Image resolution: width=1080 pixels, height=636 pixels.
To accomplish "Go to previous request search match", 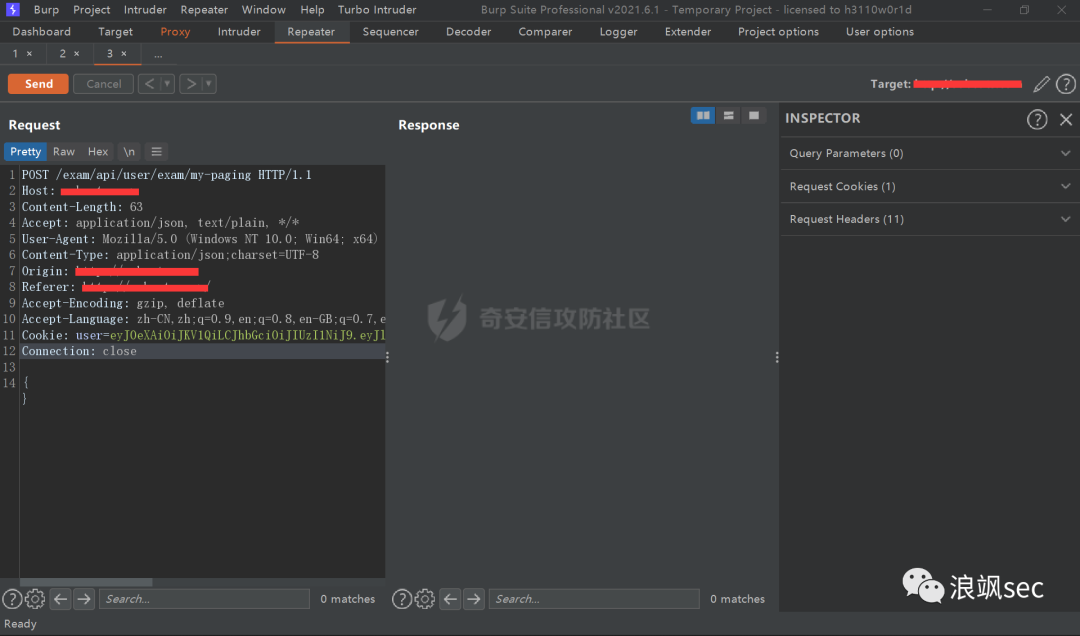I will 61,599.
